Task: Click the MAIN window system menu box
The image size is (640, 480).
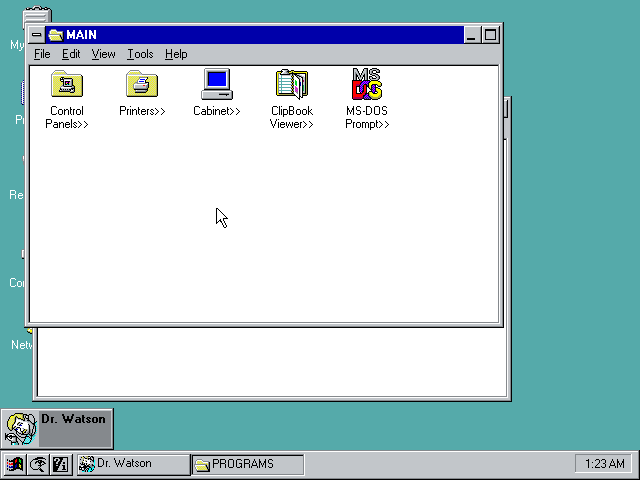Action: pos(36,35)
